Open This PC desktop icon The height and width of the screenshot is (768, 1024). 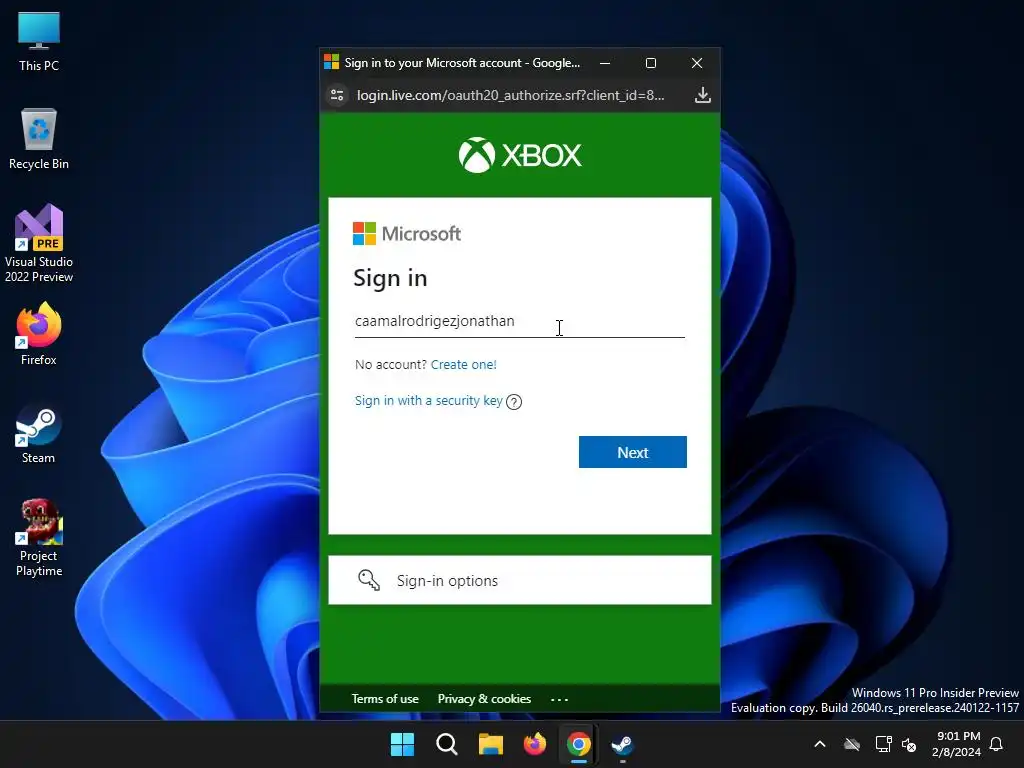(x=39, y=42)
